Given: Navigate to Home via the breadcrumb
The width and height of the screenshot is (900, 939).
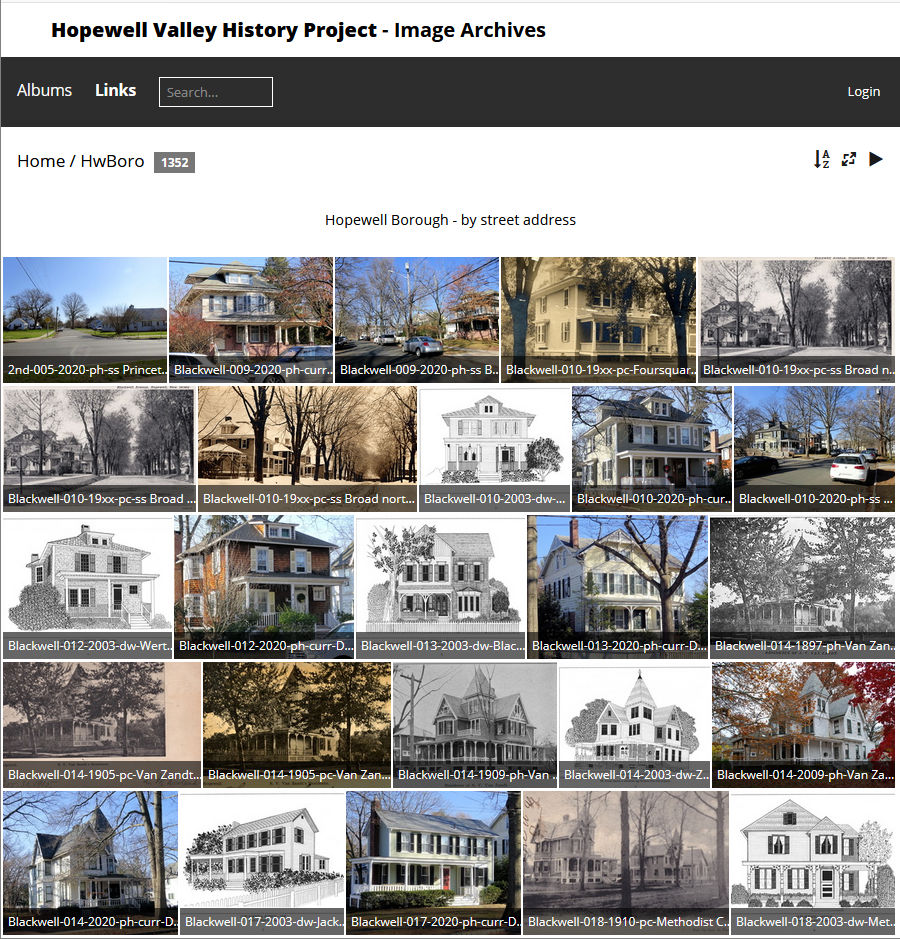Looking at the screenshot, I should (41, 161).
